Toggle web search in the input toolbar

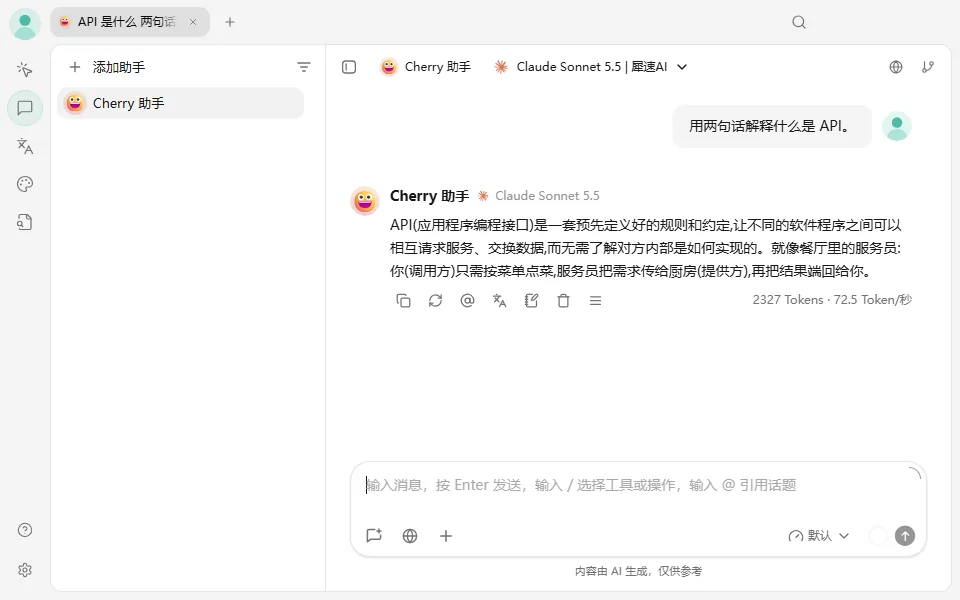[410, 536]
